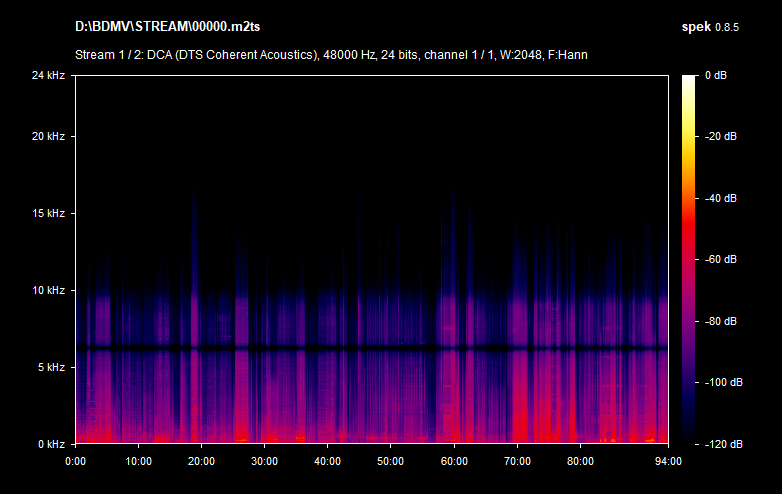782x494 pixels.
Task: Click the 0 kHz frequency axis label
Action: [x=50, y=444]
